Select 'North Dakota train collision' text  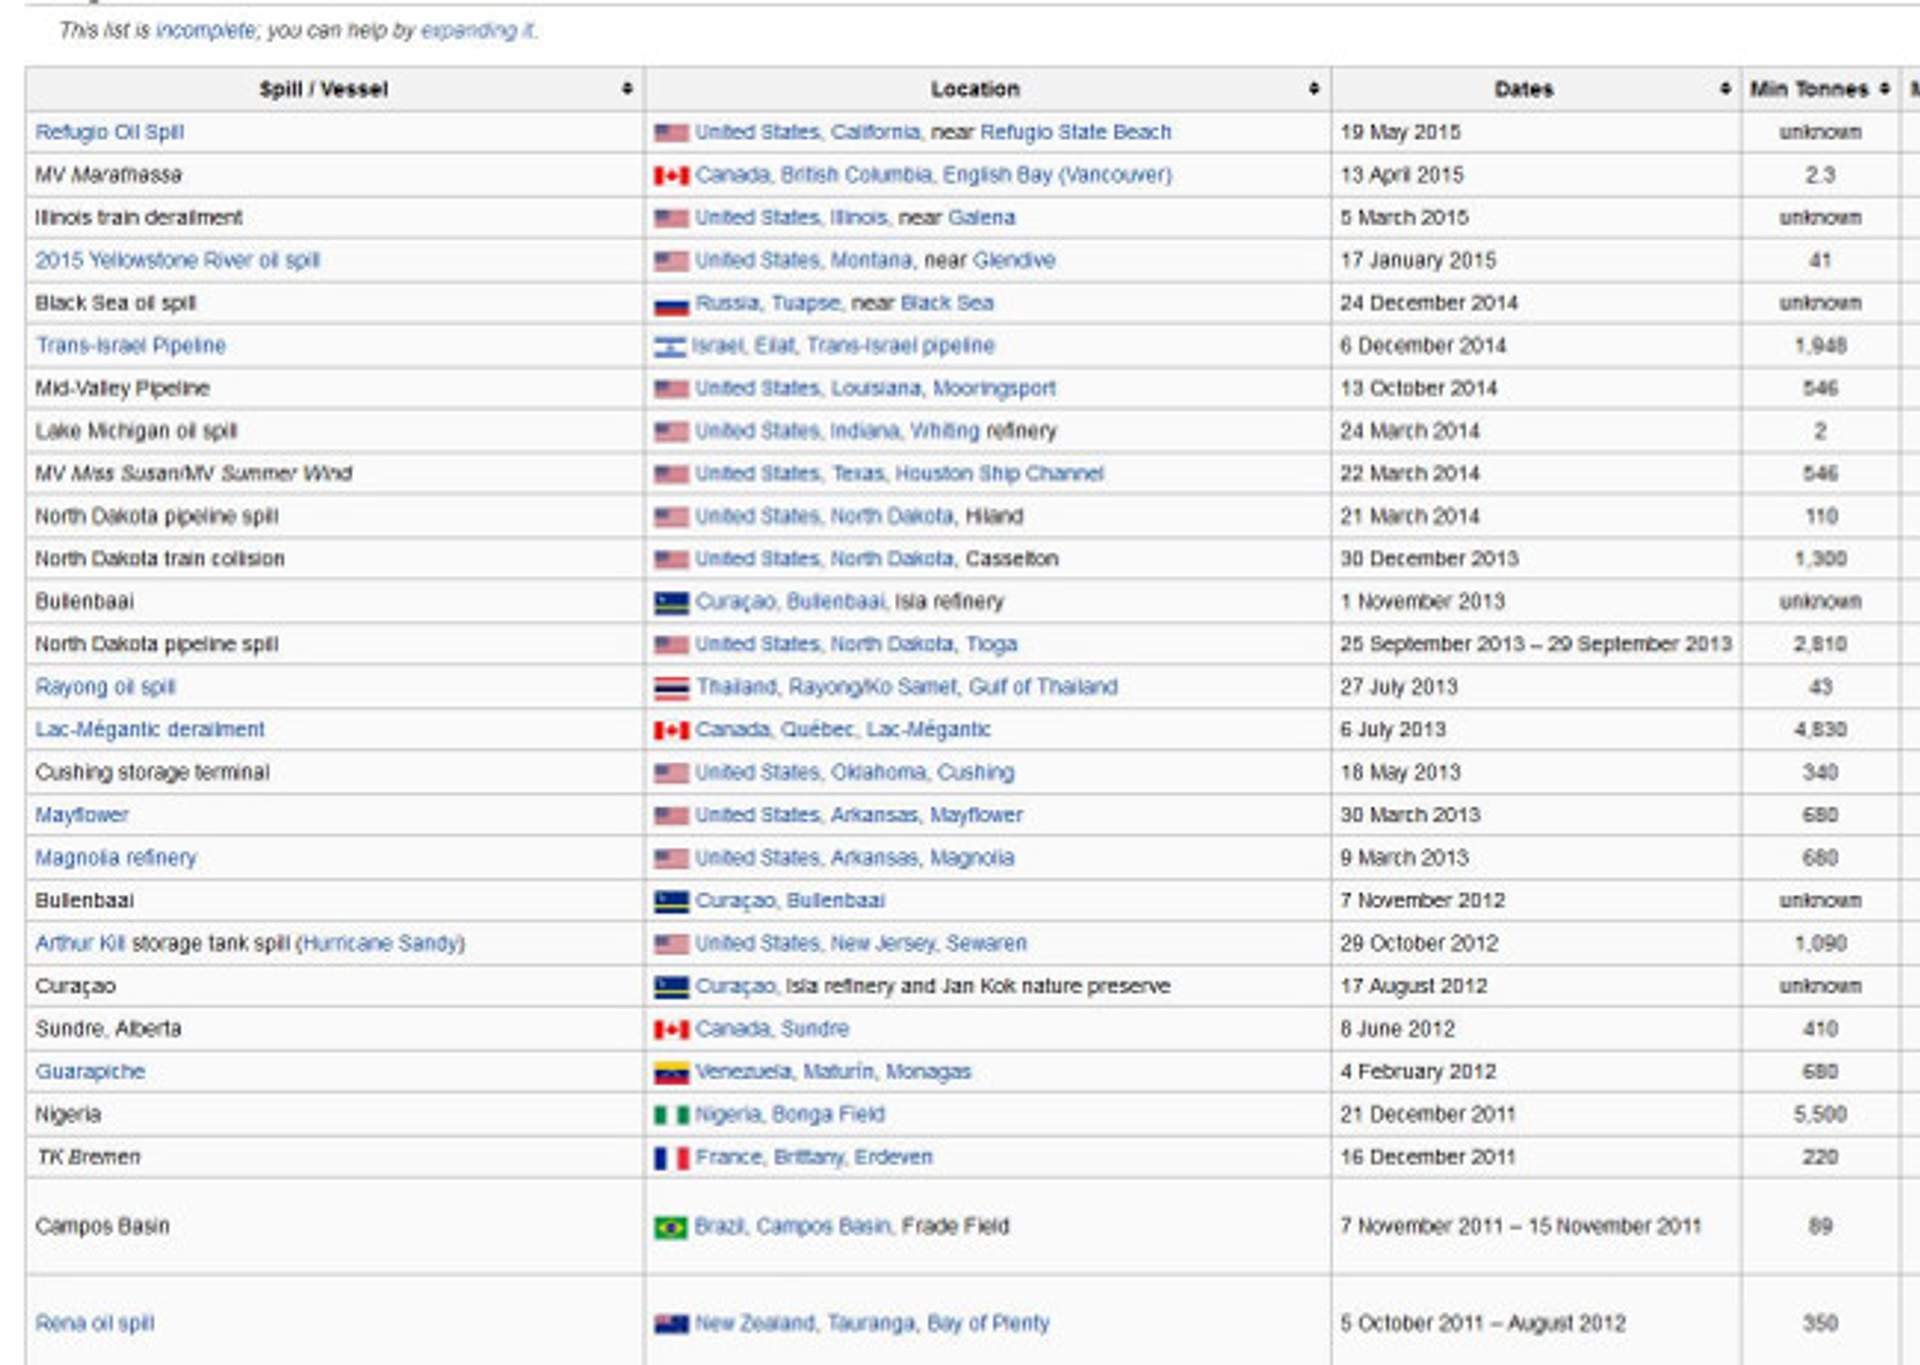pos(160,558)
